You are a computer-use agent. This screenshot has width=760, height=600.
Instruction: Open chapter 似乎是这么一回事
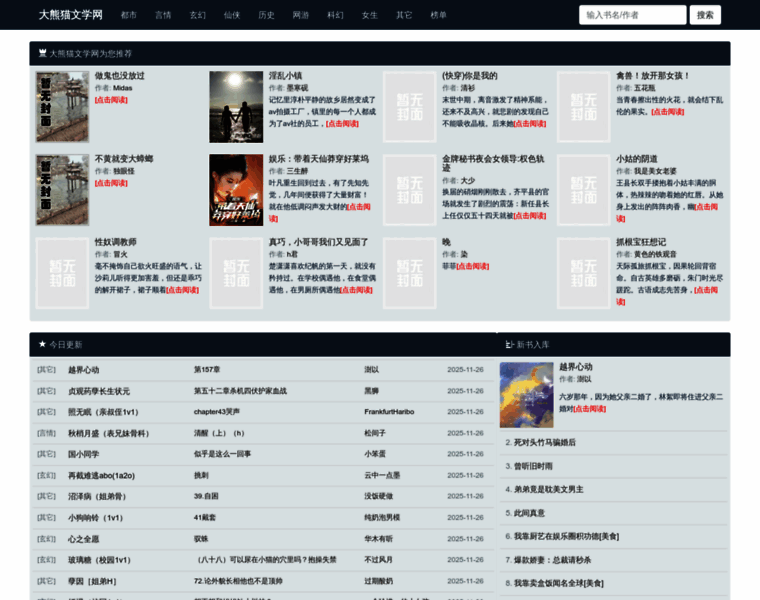(222, 454)
